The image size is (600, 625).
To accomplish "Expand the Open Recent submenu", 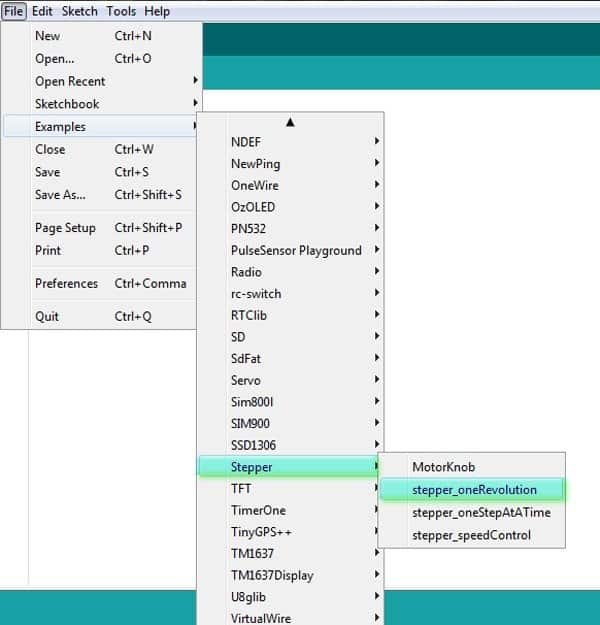I will (100, 81).
